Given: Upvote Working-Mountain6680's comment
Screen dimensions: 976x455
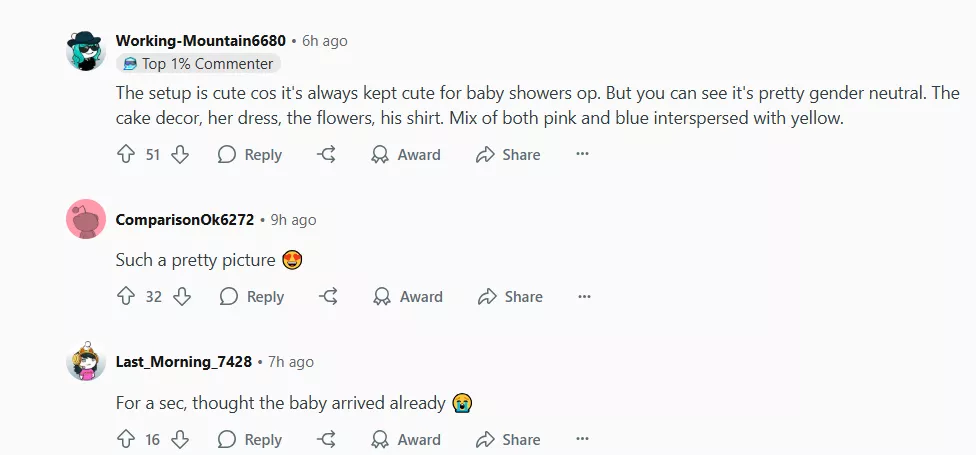Looking at the screenshot, I should coord(126,155).
